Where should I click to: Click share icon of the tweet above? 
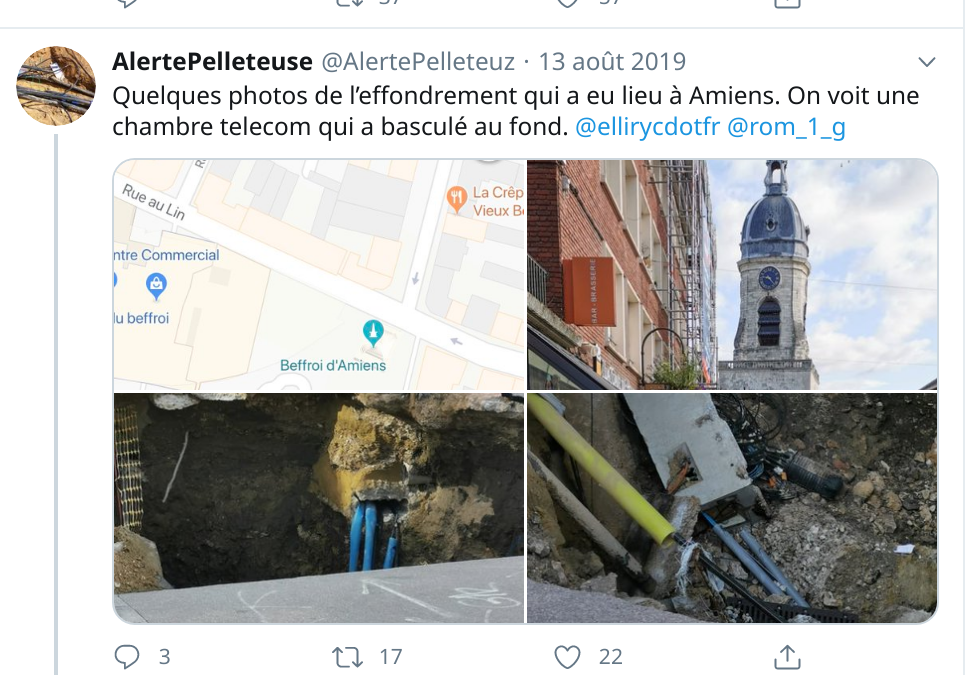click(x=787, y=3)
